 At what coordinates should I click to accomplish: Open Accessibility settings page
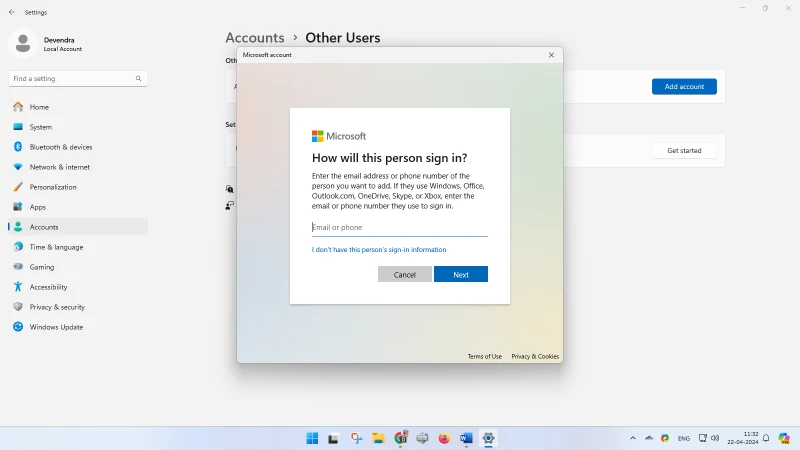point(78,287)
